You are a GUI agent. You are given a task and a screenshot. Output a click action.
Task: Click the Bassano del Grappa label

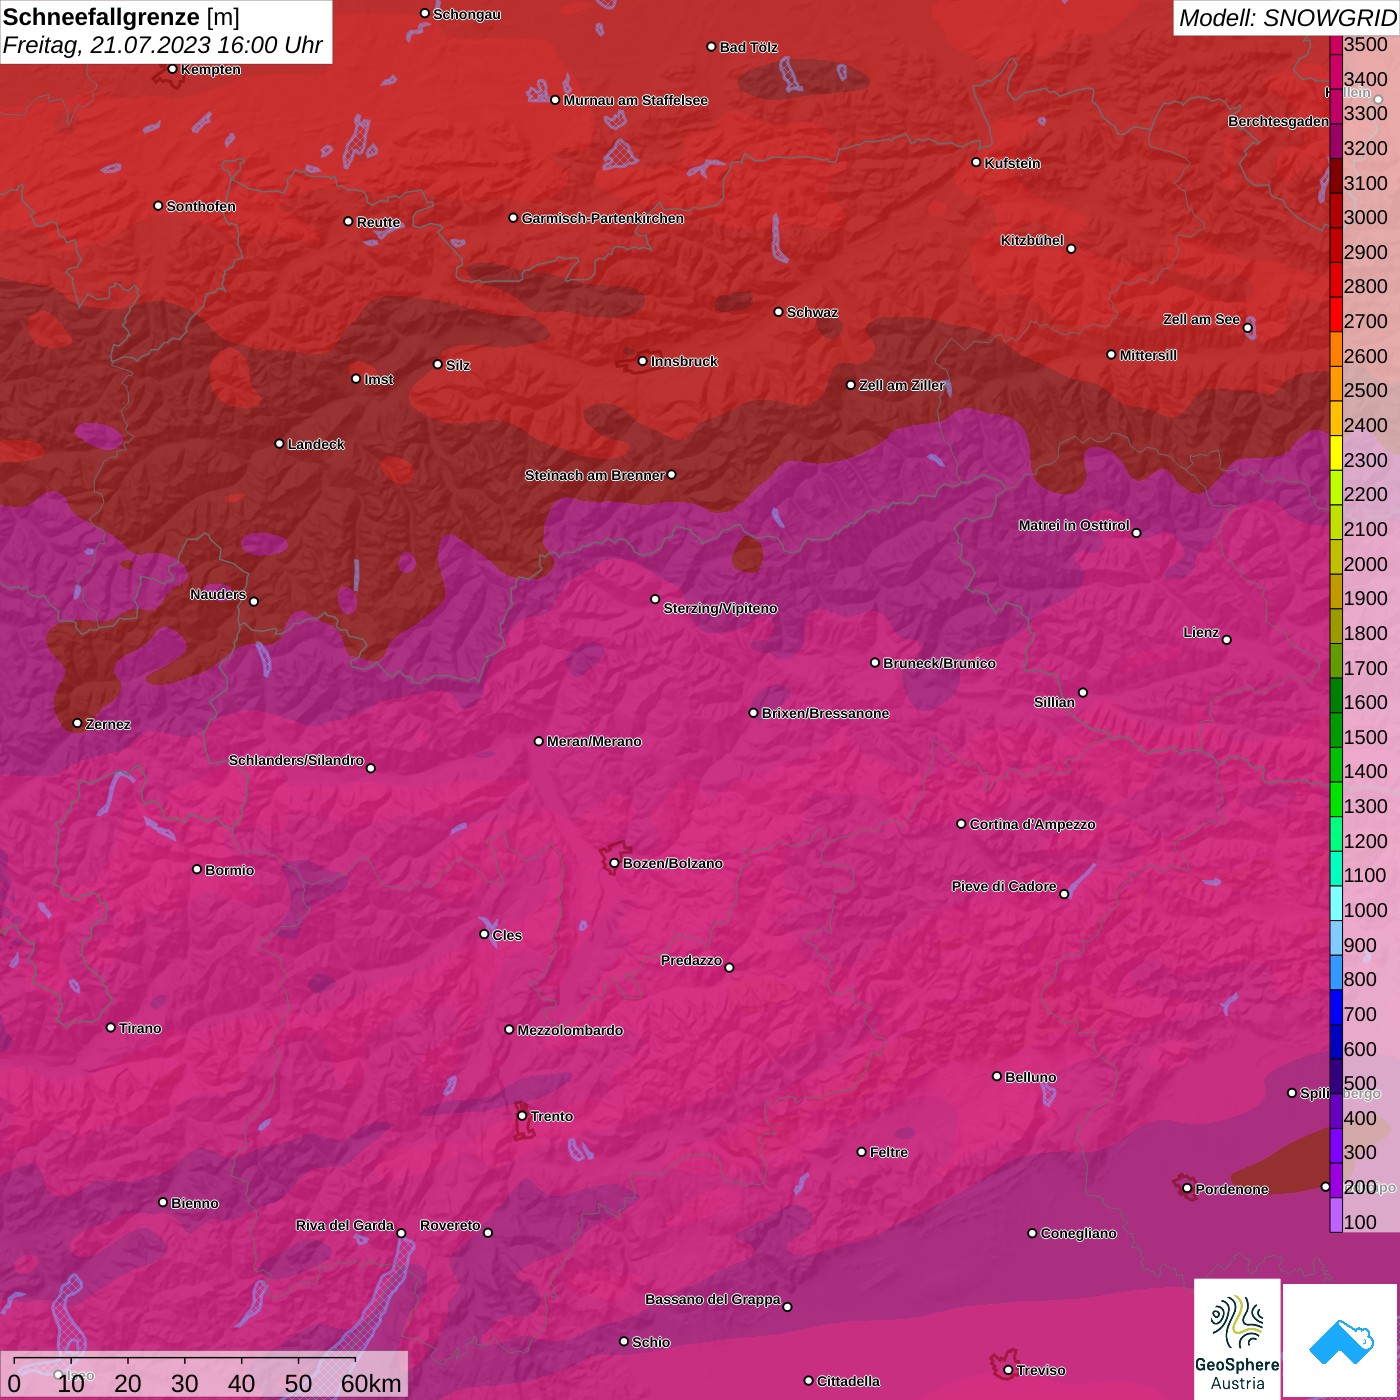click(713, 1299)
